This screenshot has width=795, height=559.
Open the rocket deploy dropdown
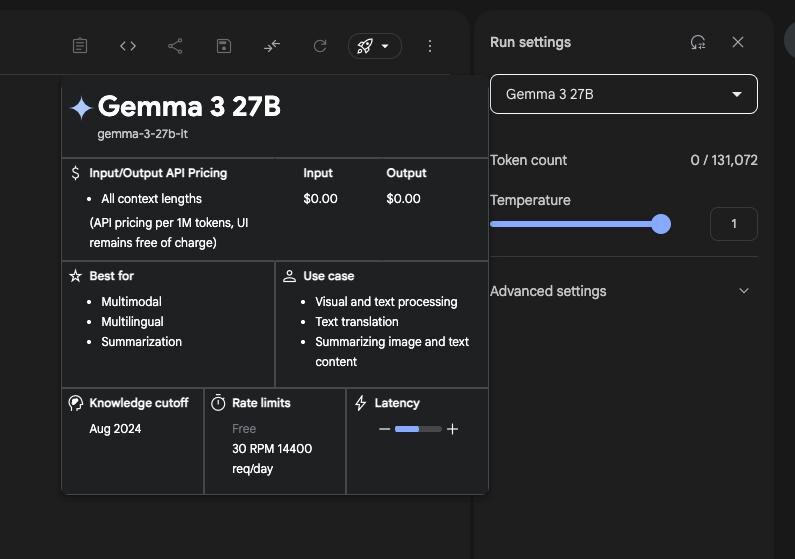[x=374, y=46]
